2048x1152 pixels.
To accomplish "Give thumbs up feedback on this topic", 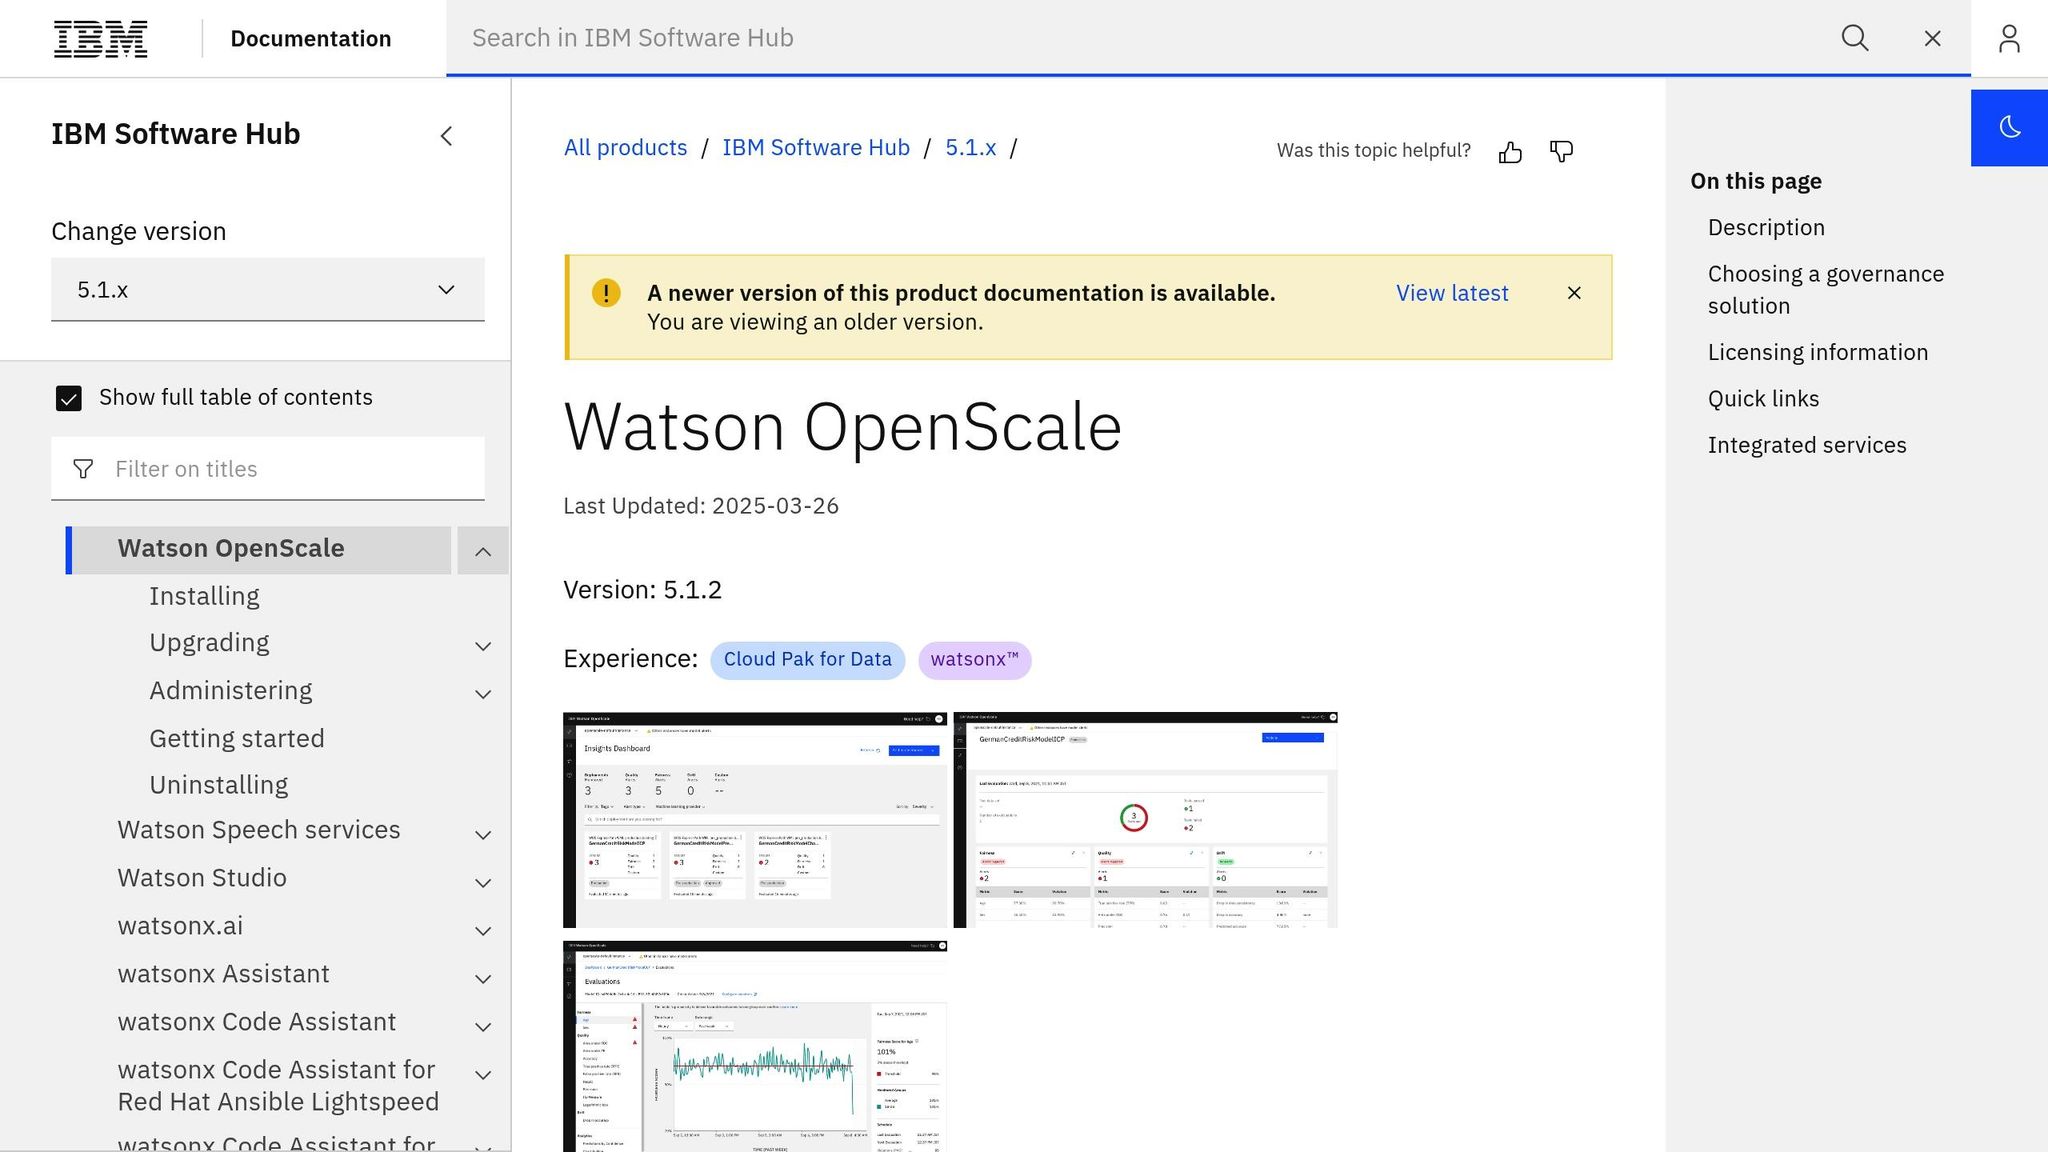I will click(x=1511, y=151).
